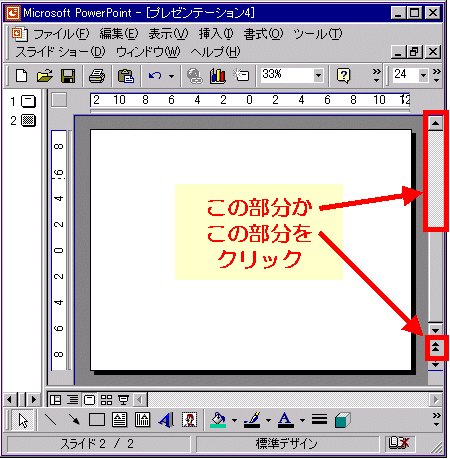Click the fill color paint bucket

coord(218,420)
